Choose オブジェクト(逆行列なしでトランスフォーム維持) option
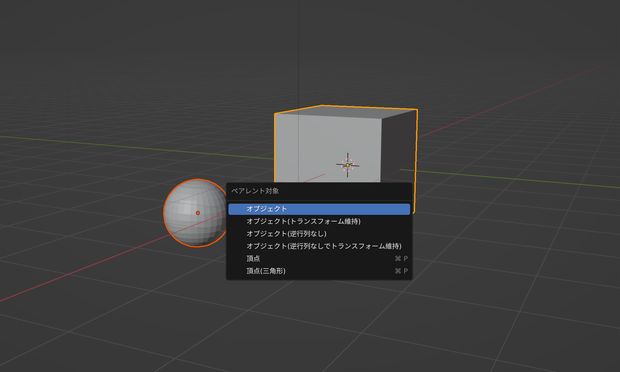Viewport: 620px width, 372px height. coord(319,246)
